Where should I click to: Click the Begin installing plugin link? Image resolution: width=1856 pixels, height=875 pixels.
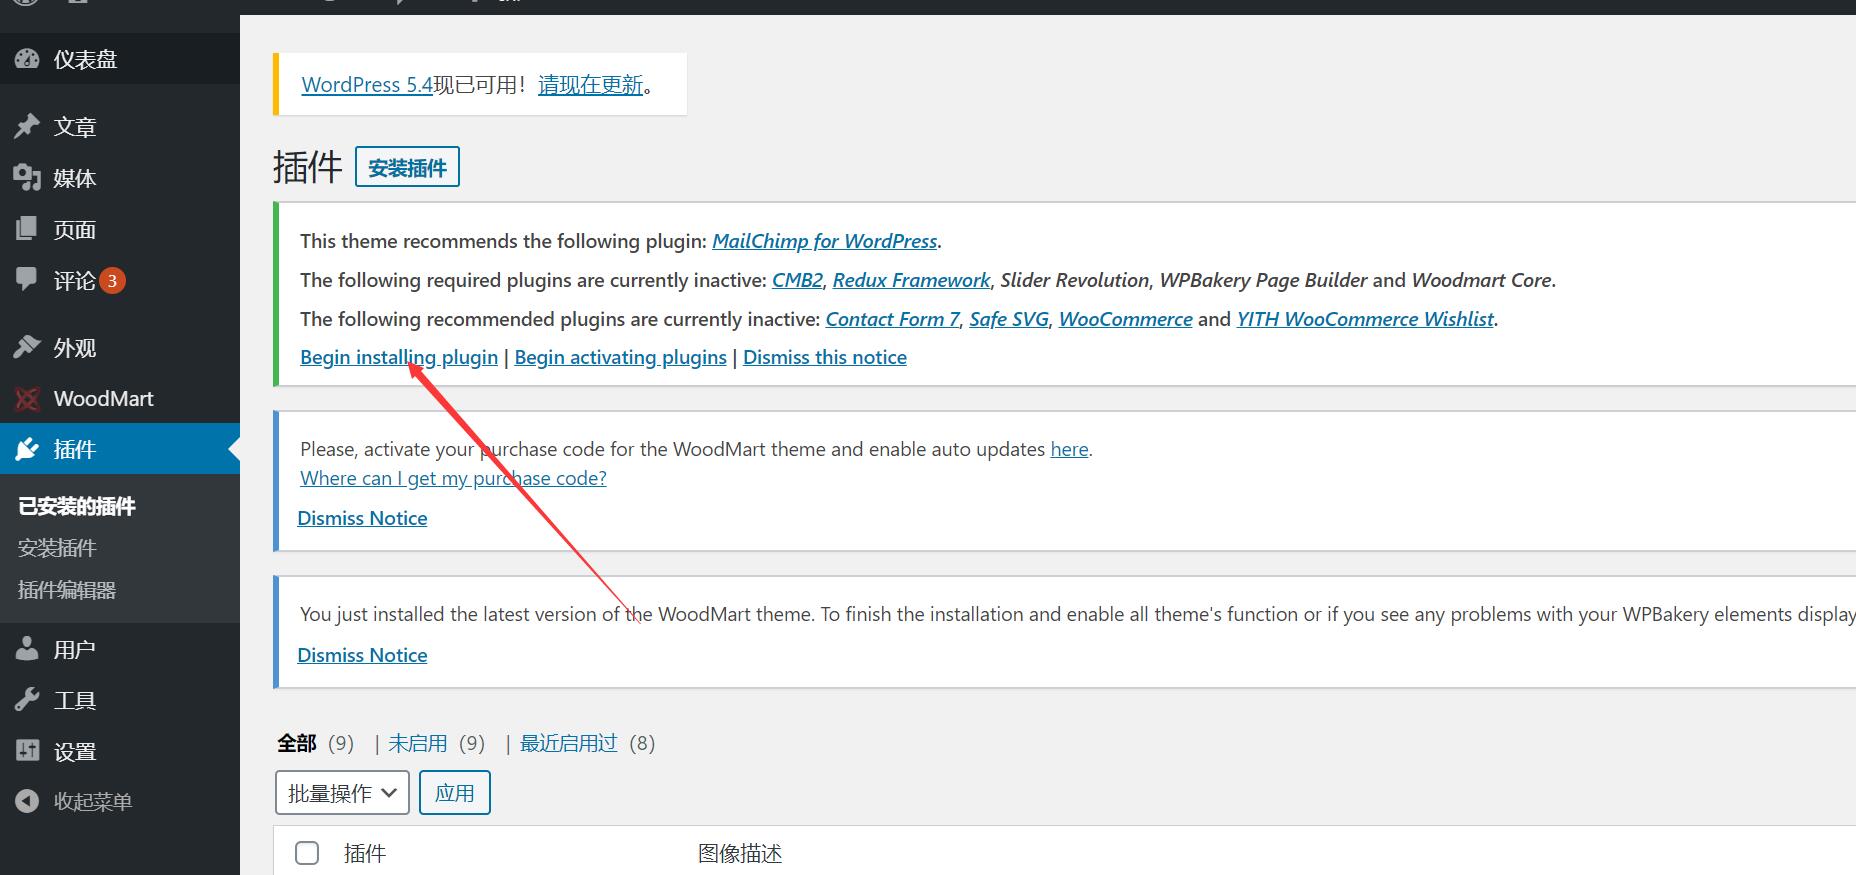point(398,358)
